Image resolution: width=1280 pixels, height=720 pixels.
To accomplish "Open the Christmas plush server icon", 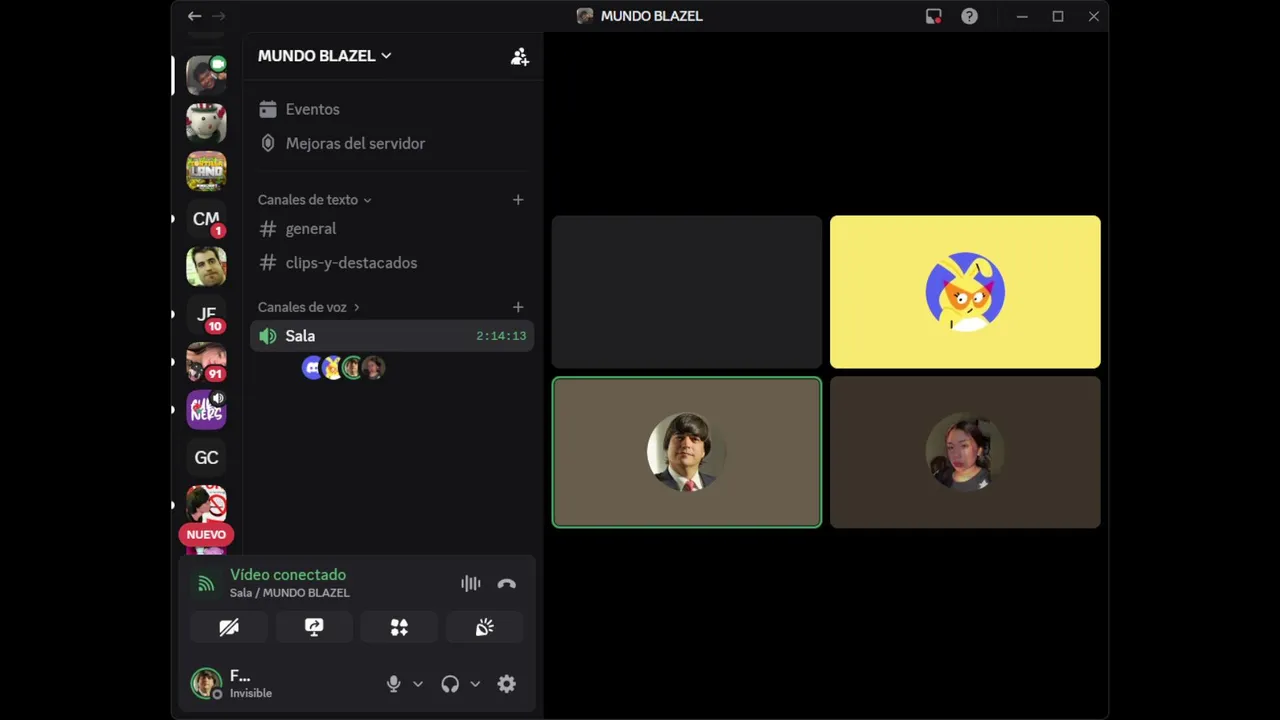I will coord(206,123).
